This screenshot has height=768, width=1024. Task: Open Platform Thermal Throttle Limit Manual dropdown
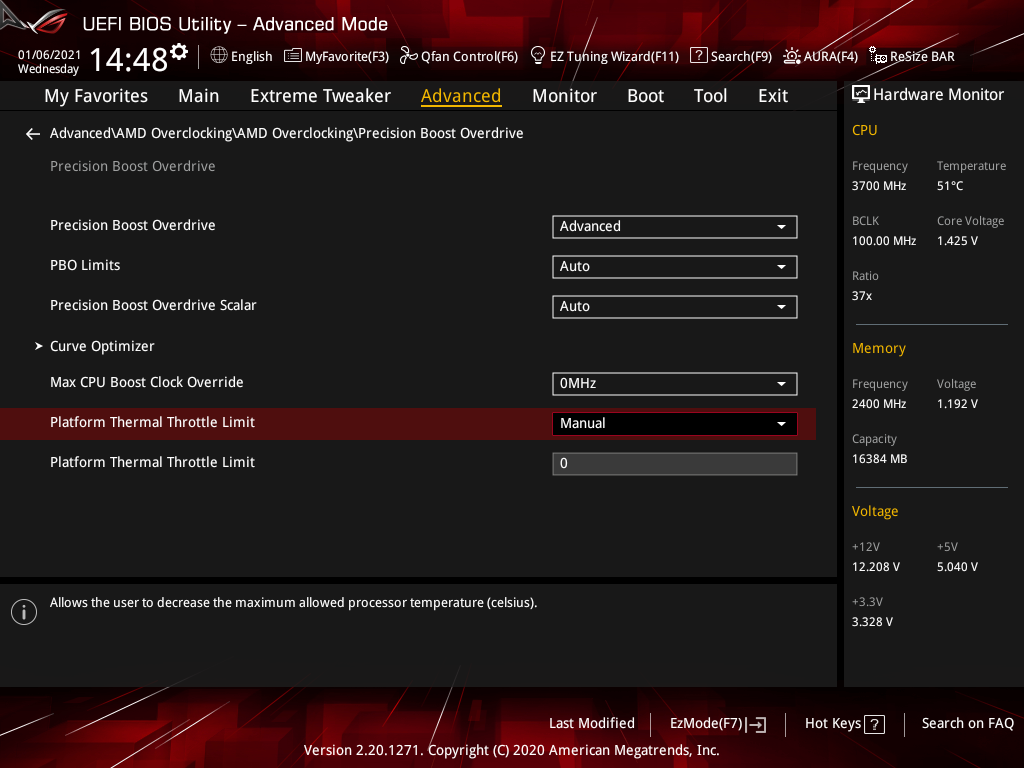[x=675, y=423]
